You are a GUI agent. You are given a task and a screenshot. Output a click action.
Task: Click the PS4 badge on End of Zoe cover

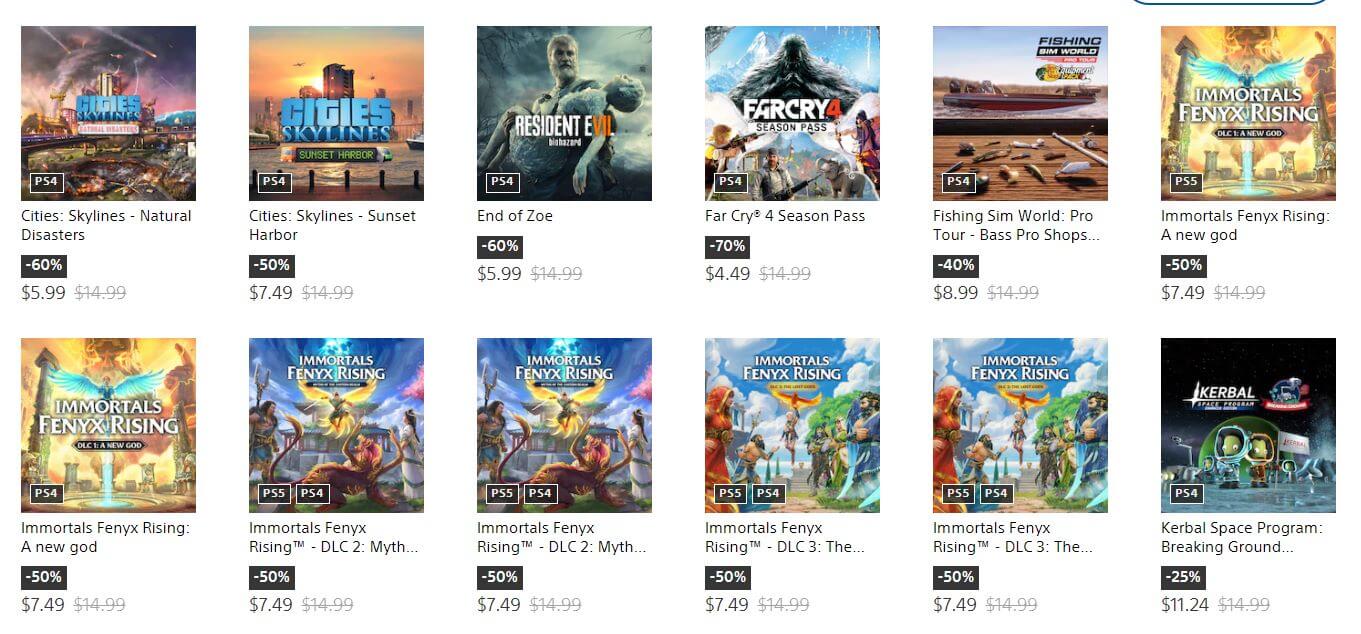pyautogui.click(x=502, y=181)
